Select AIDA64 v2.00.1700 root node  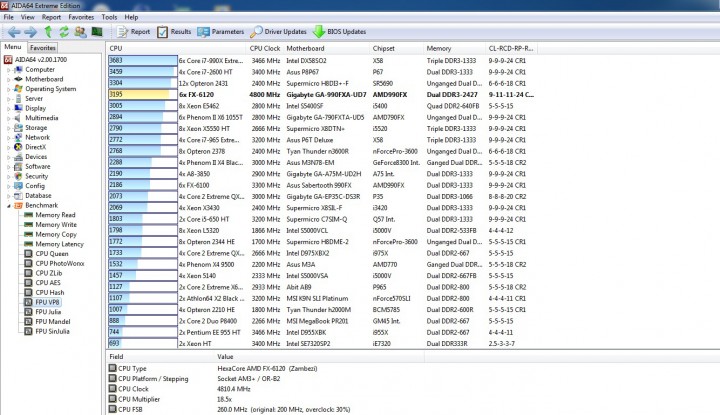tap(35, 60)
